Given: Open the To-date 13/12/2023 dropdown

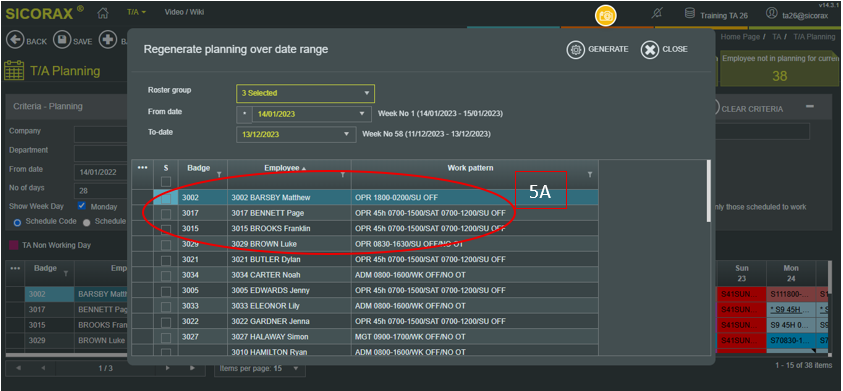Looking at the screenshot, I should (x=296, y=134).
